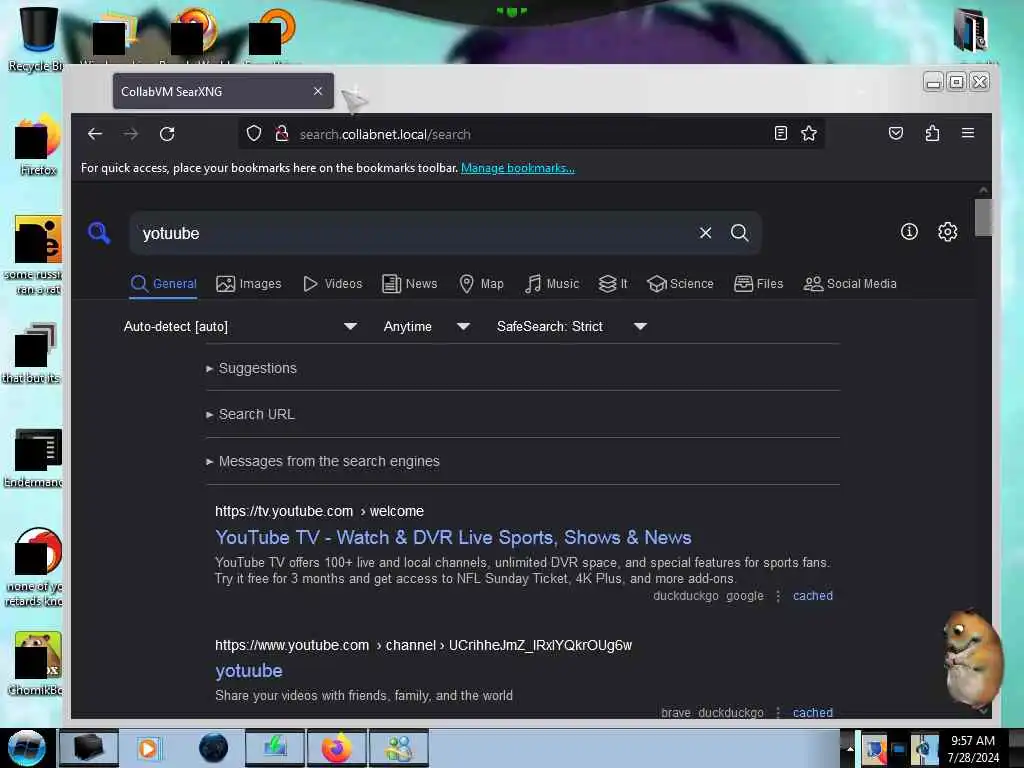The width and height of the screenshot is (1024, 768).
Task: Launch Firefox from the taskbar
Action: [x=336, y=748]
